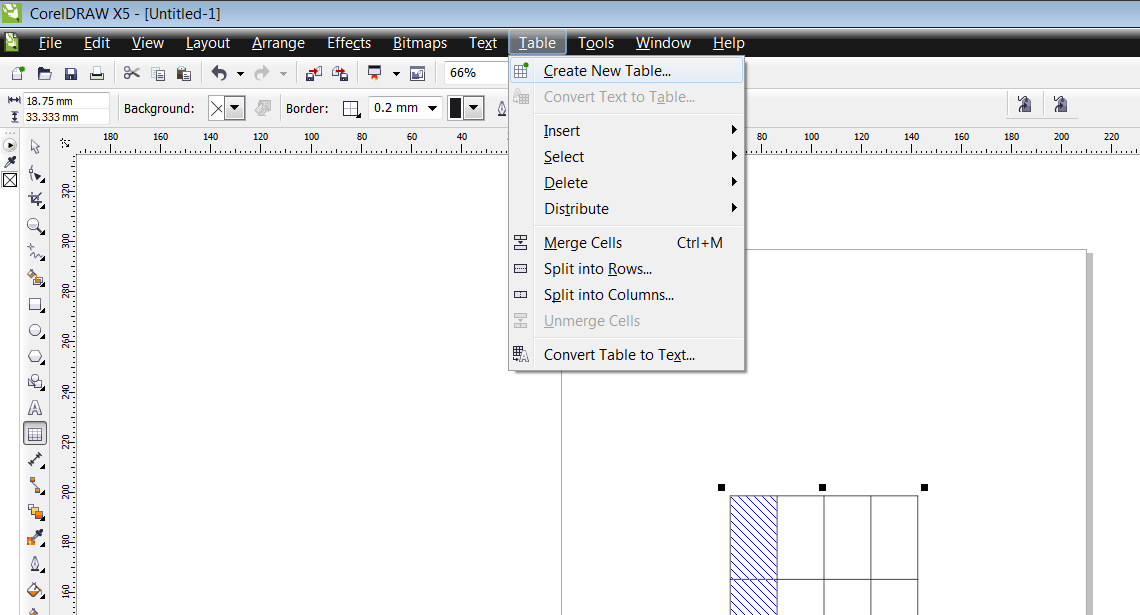Open the View menu
Image resolution: width=1140 pixels, height=615 pixels.
(x=148, y=43)
